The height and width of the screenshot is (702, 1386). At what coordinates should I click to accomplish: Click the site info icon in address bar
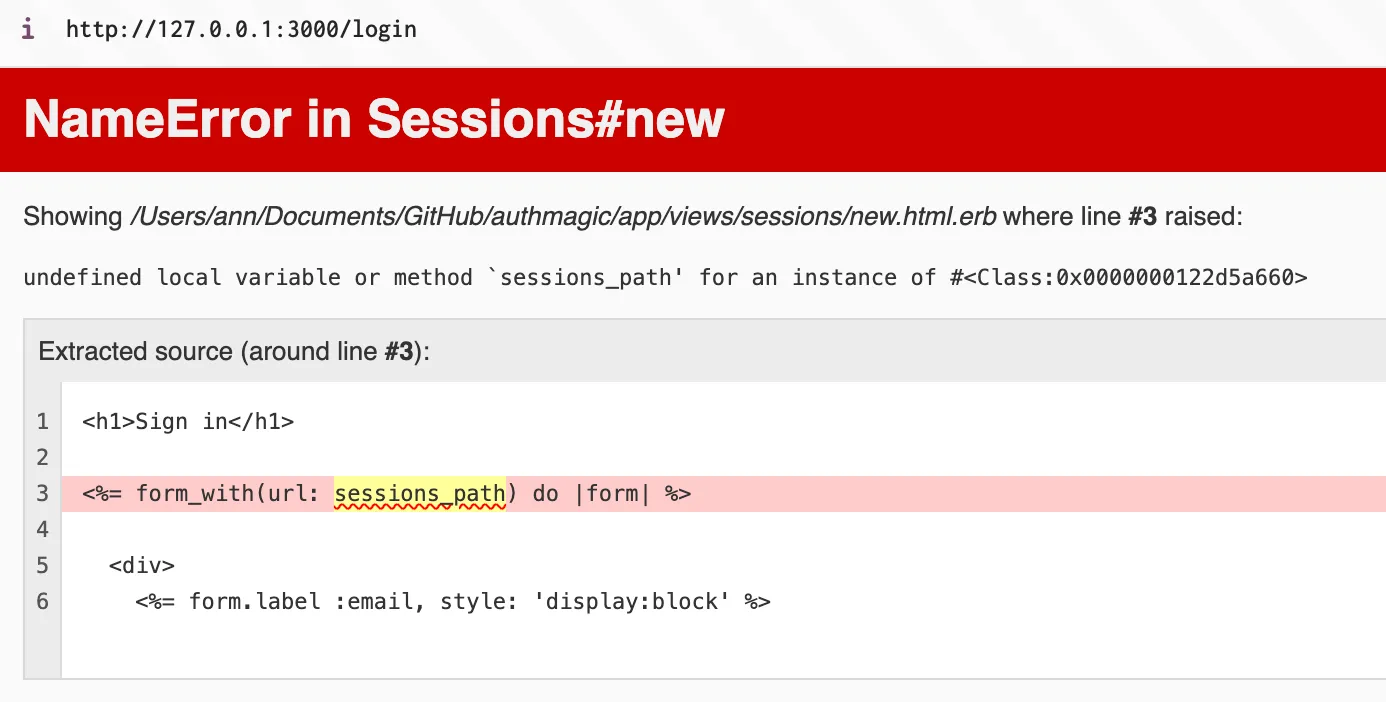28,29
